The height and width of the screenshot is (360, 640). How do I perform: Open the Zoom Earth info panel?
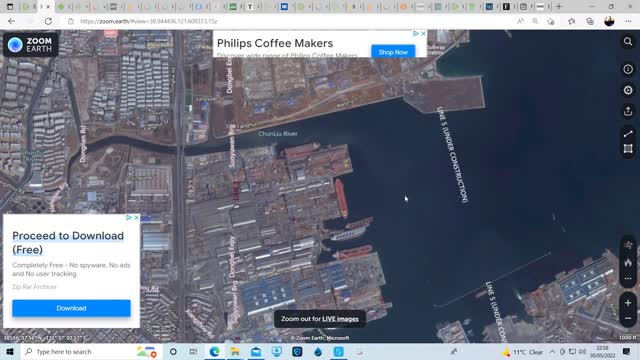pos(628,69)
